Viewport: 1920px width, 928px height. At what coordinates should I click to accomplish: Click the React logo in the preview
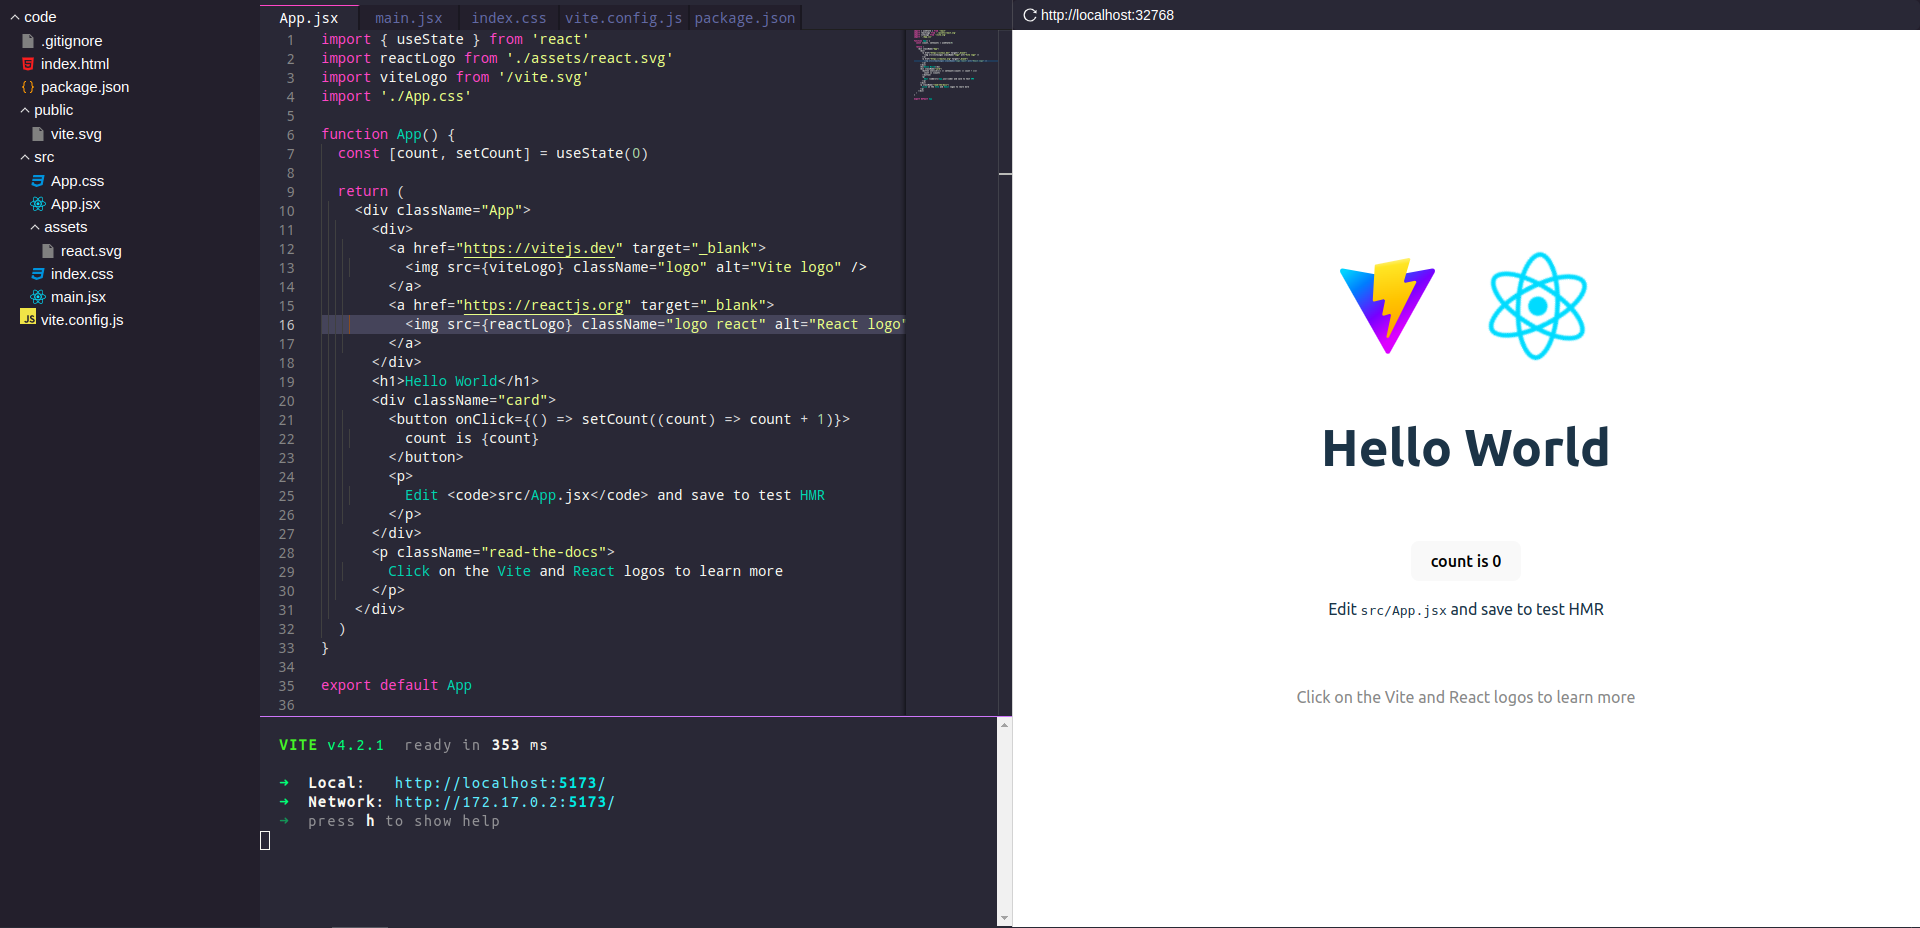click(x=1538, y=306)
